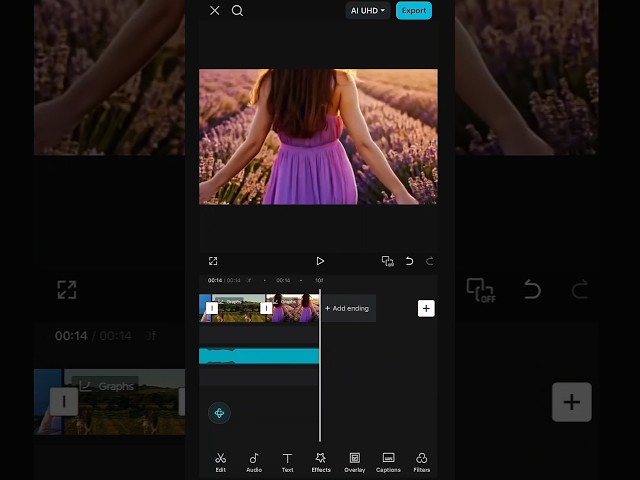Open the Effects tool
Screen dimensions: 640x480
click(x=321, y=462)
